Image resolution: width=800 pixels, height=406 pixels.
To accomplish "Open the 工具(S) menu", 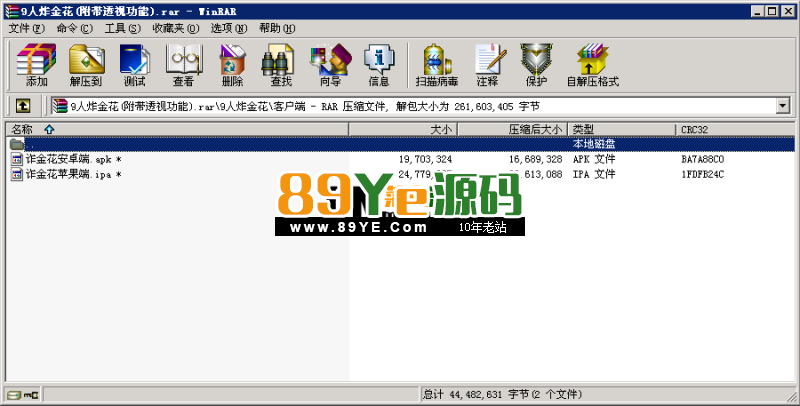I will [122, 29].
